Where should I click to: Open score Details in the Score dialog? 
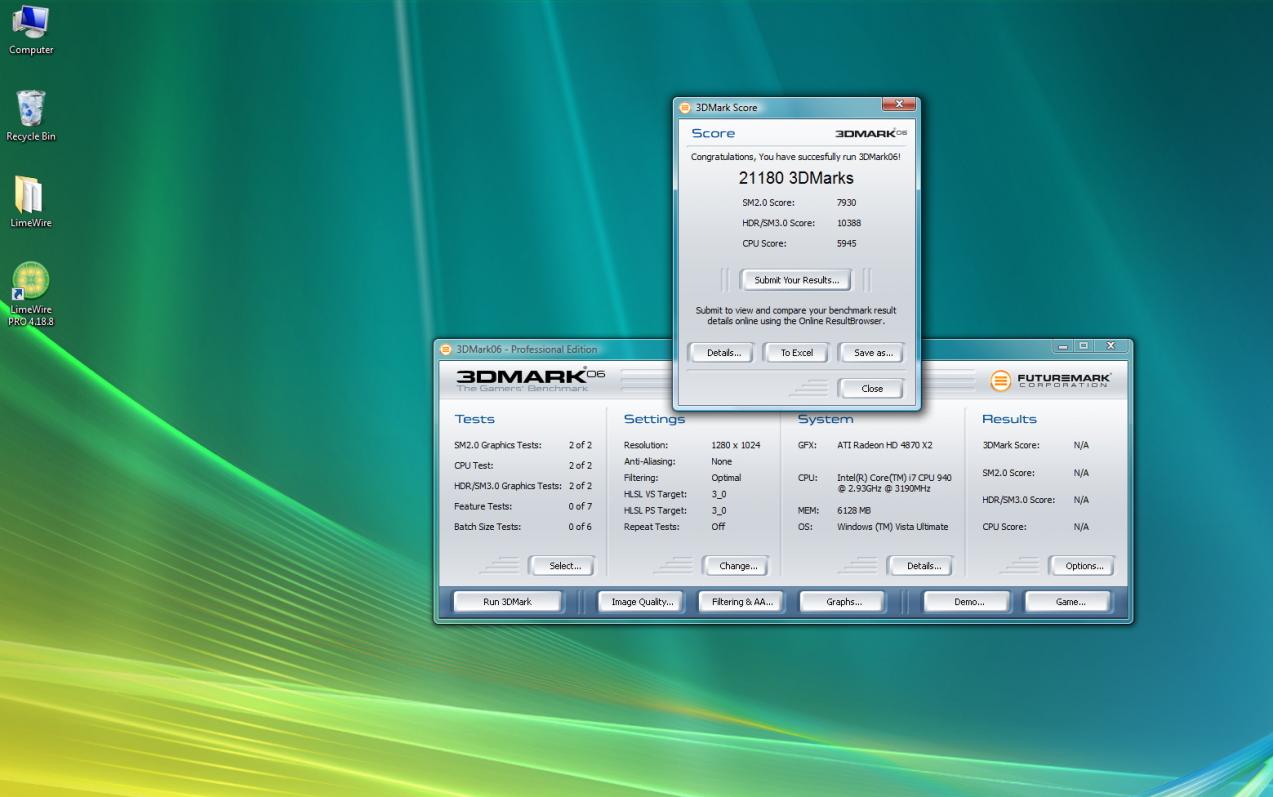coord(723,353)
